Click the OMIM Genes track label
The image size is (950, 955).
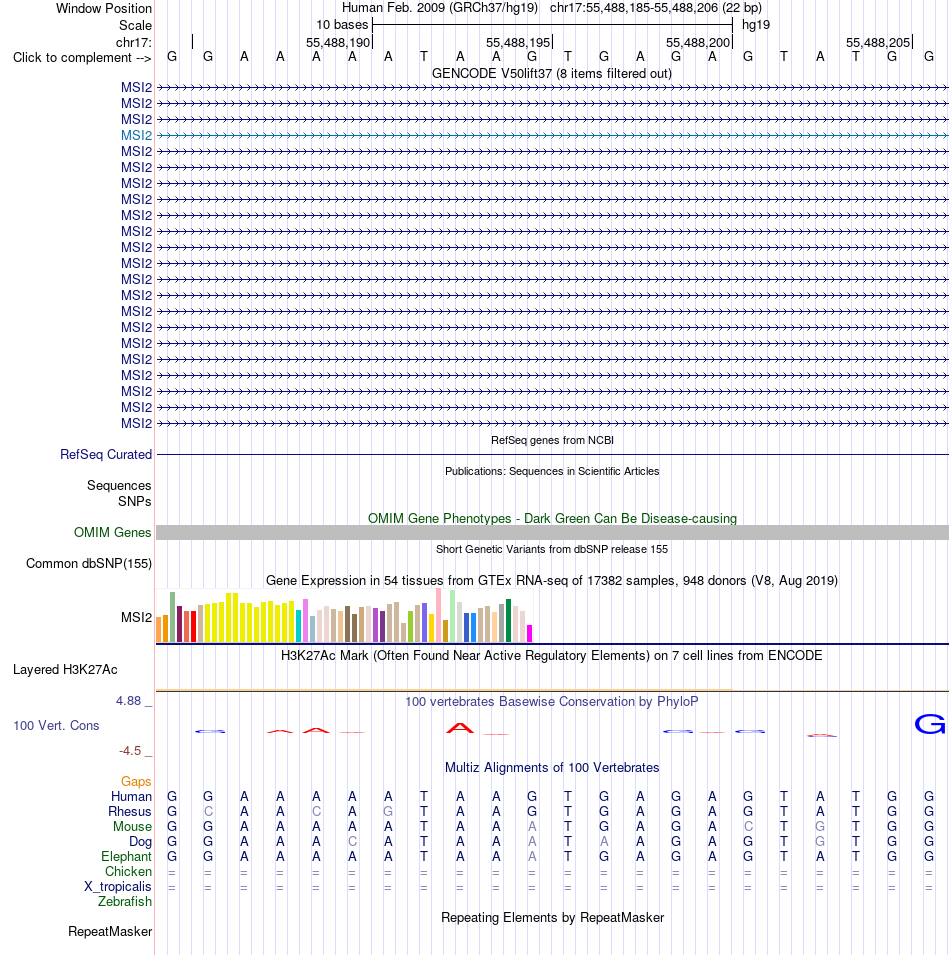[x=113, y=532]
